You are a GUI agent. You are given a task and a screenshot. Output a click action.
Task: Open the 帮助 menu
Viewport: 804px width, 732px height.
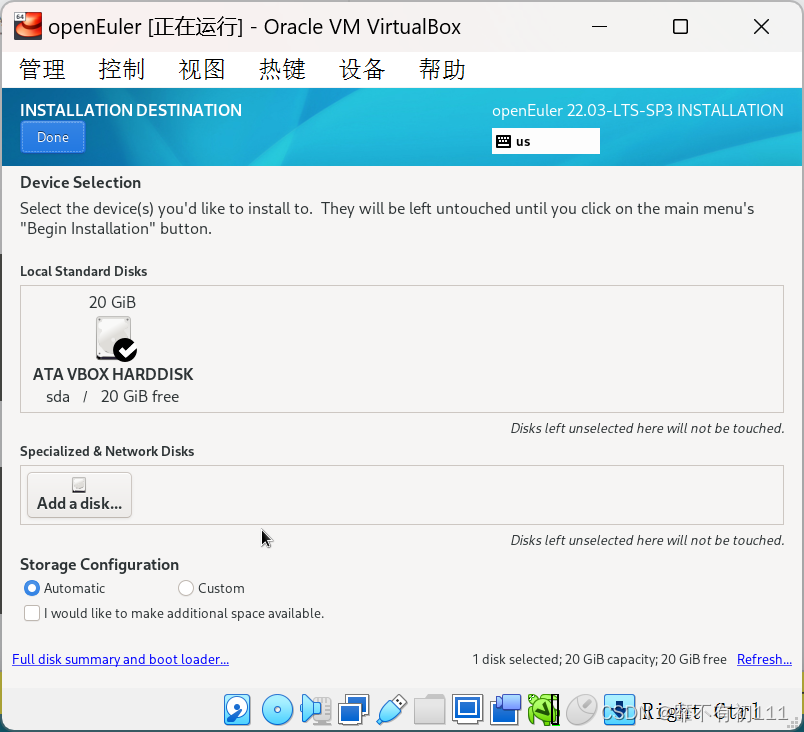[442, 69]
